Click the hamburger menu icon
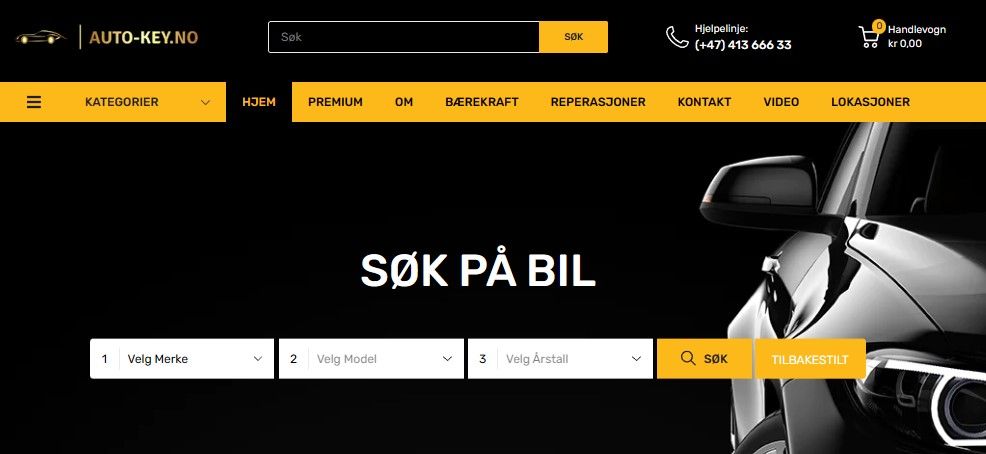986x454 pixels. coord(34,102)
